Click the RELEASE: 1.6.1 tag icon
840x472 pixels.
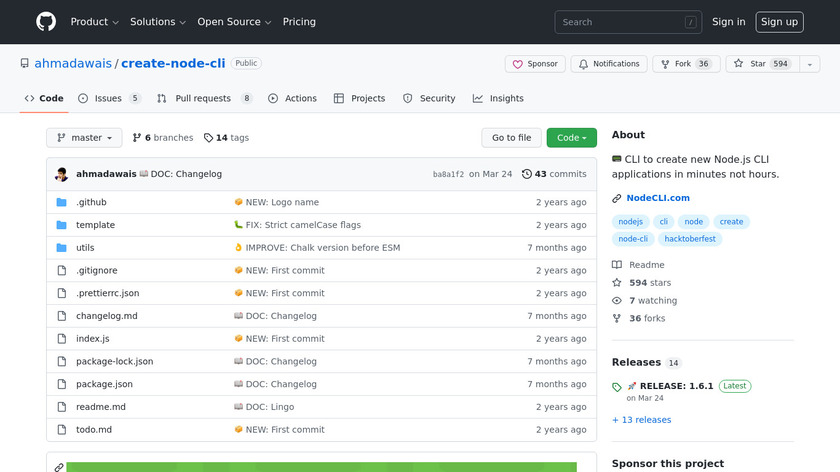(x=617, y=386)
